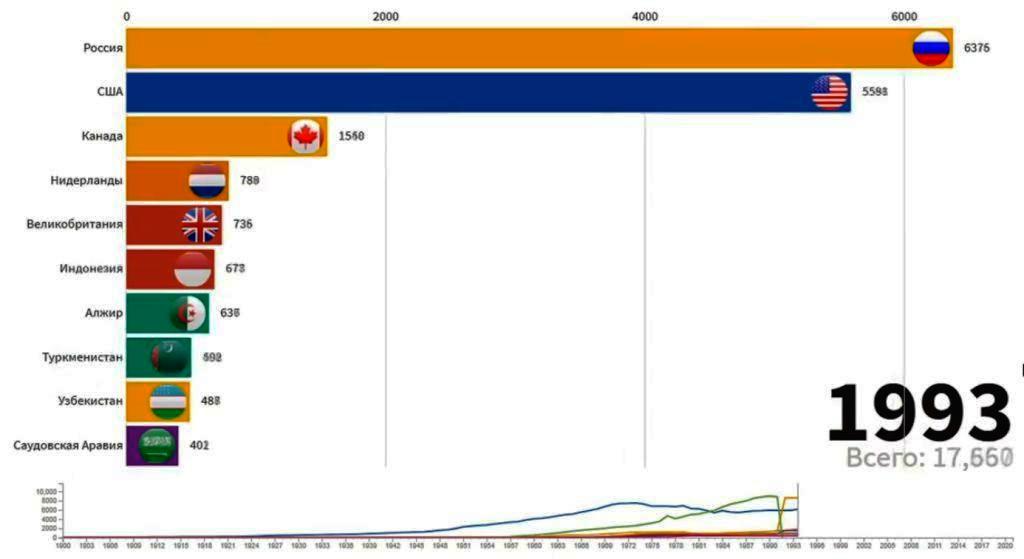
Task: Select the Turkmenistan flag icon
Action: [169, 357]
